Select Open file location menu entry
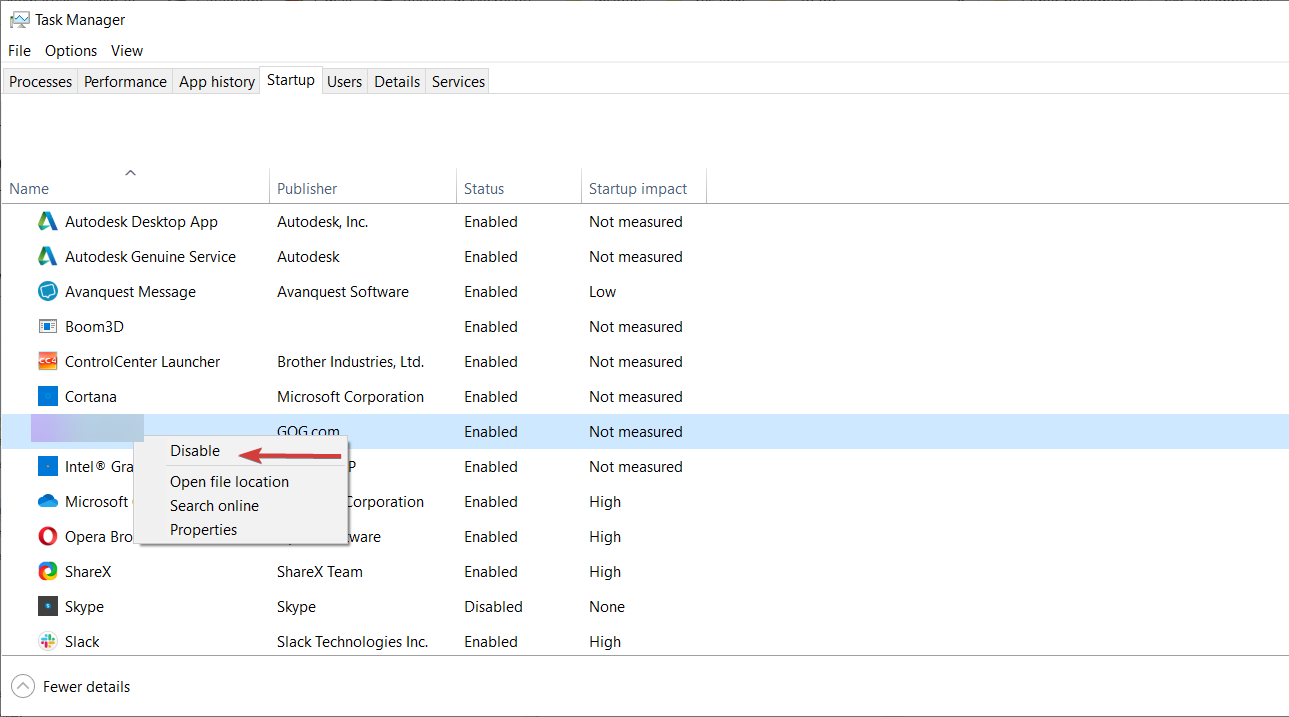This screenshot has height=717, width=1289. [x=229, y=482]
